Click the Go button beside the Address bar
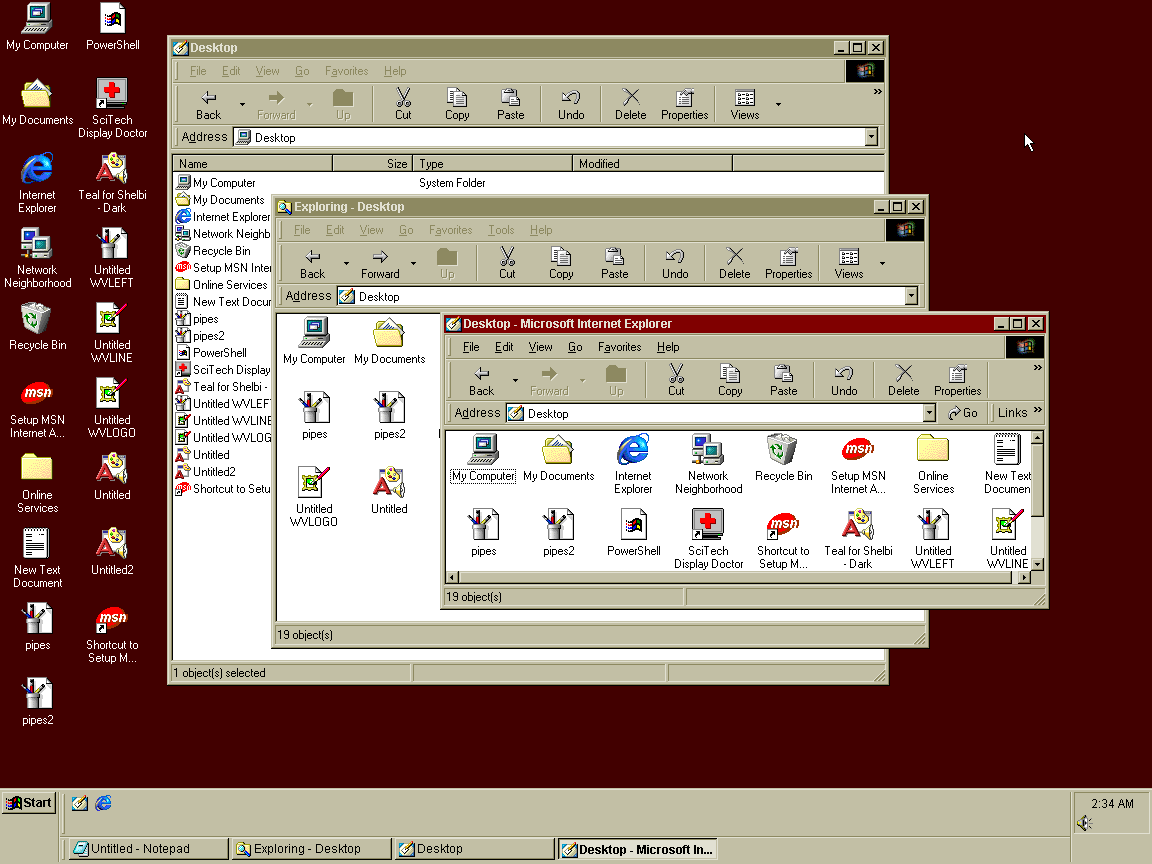Viewport: 1152px width, 864px height. 962,413
